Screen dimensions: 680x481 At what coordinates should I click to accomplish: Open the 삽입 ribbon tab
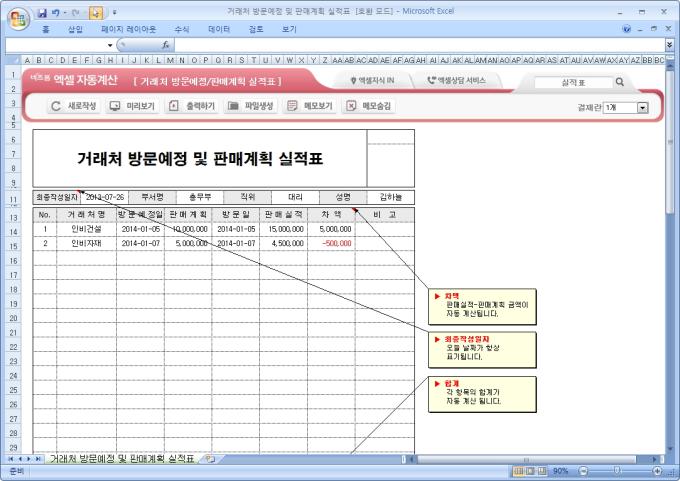[x=75, y=29]
